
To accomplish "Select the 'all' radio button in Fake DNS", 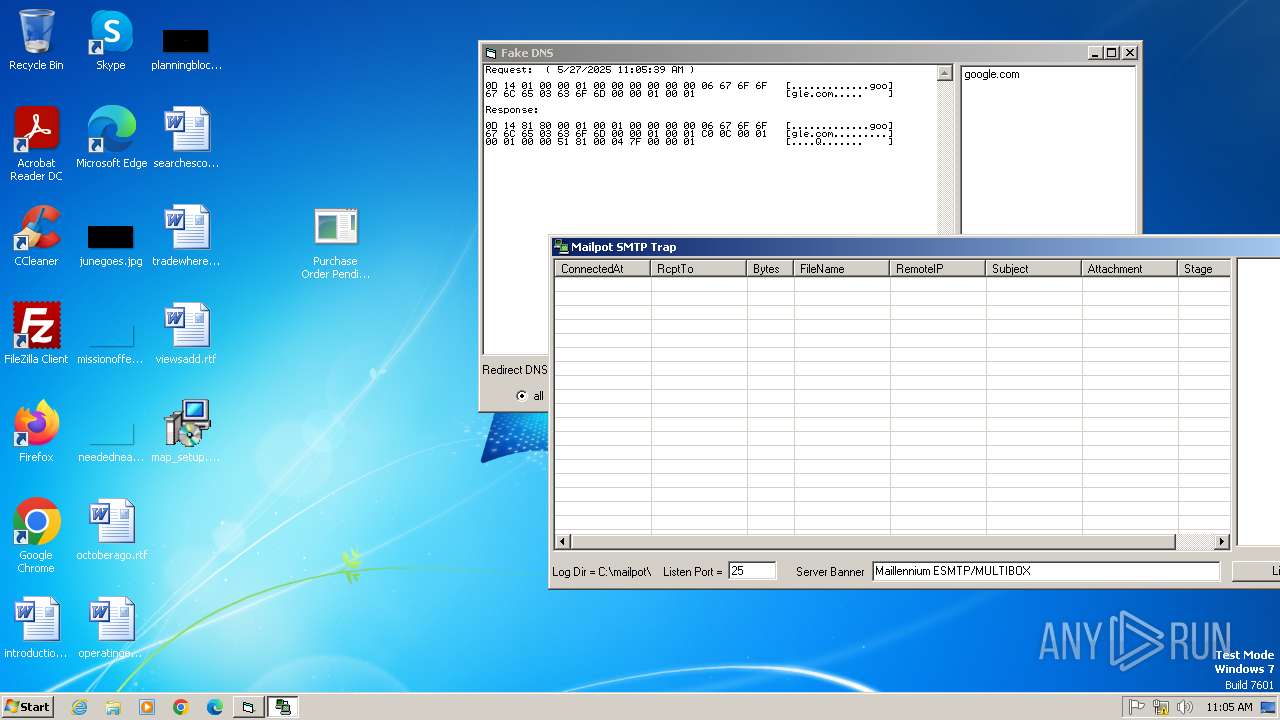I will pos(522,396).
